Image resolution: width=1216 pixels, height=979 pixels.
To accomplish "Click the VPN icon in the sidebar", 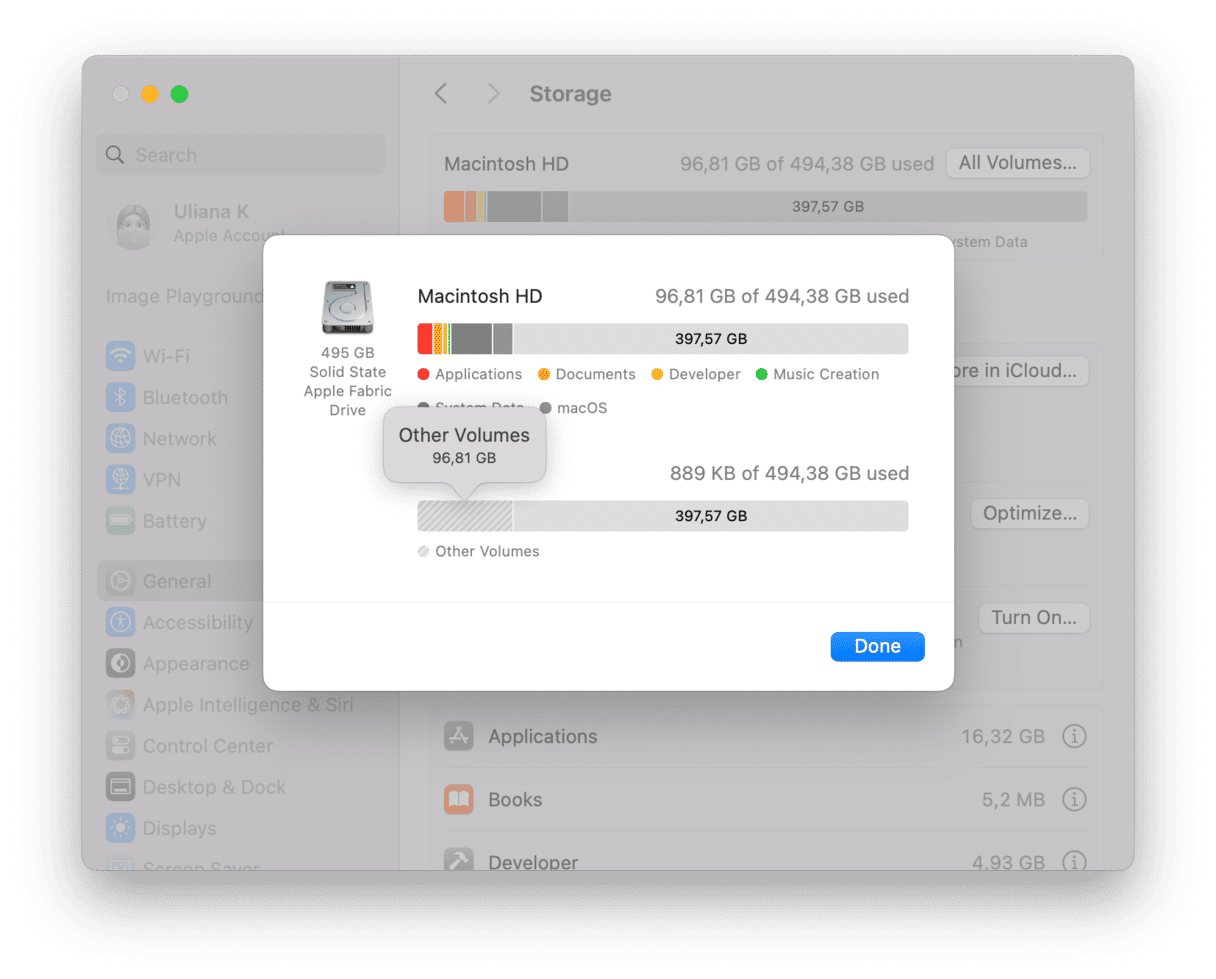I will (x=121, y=480).
